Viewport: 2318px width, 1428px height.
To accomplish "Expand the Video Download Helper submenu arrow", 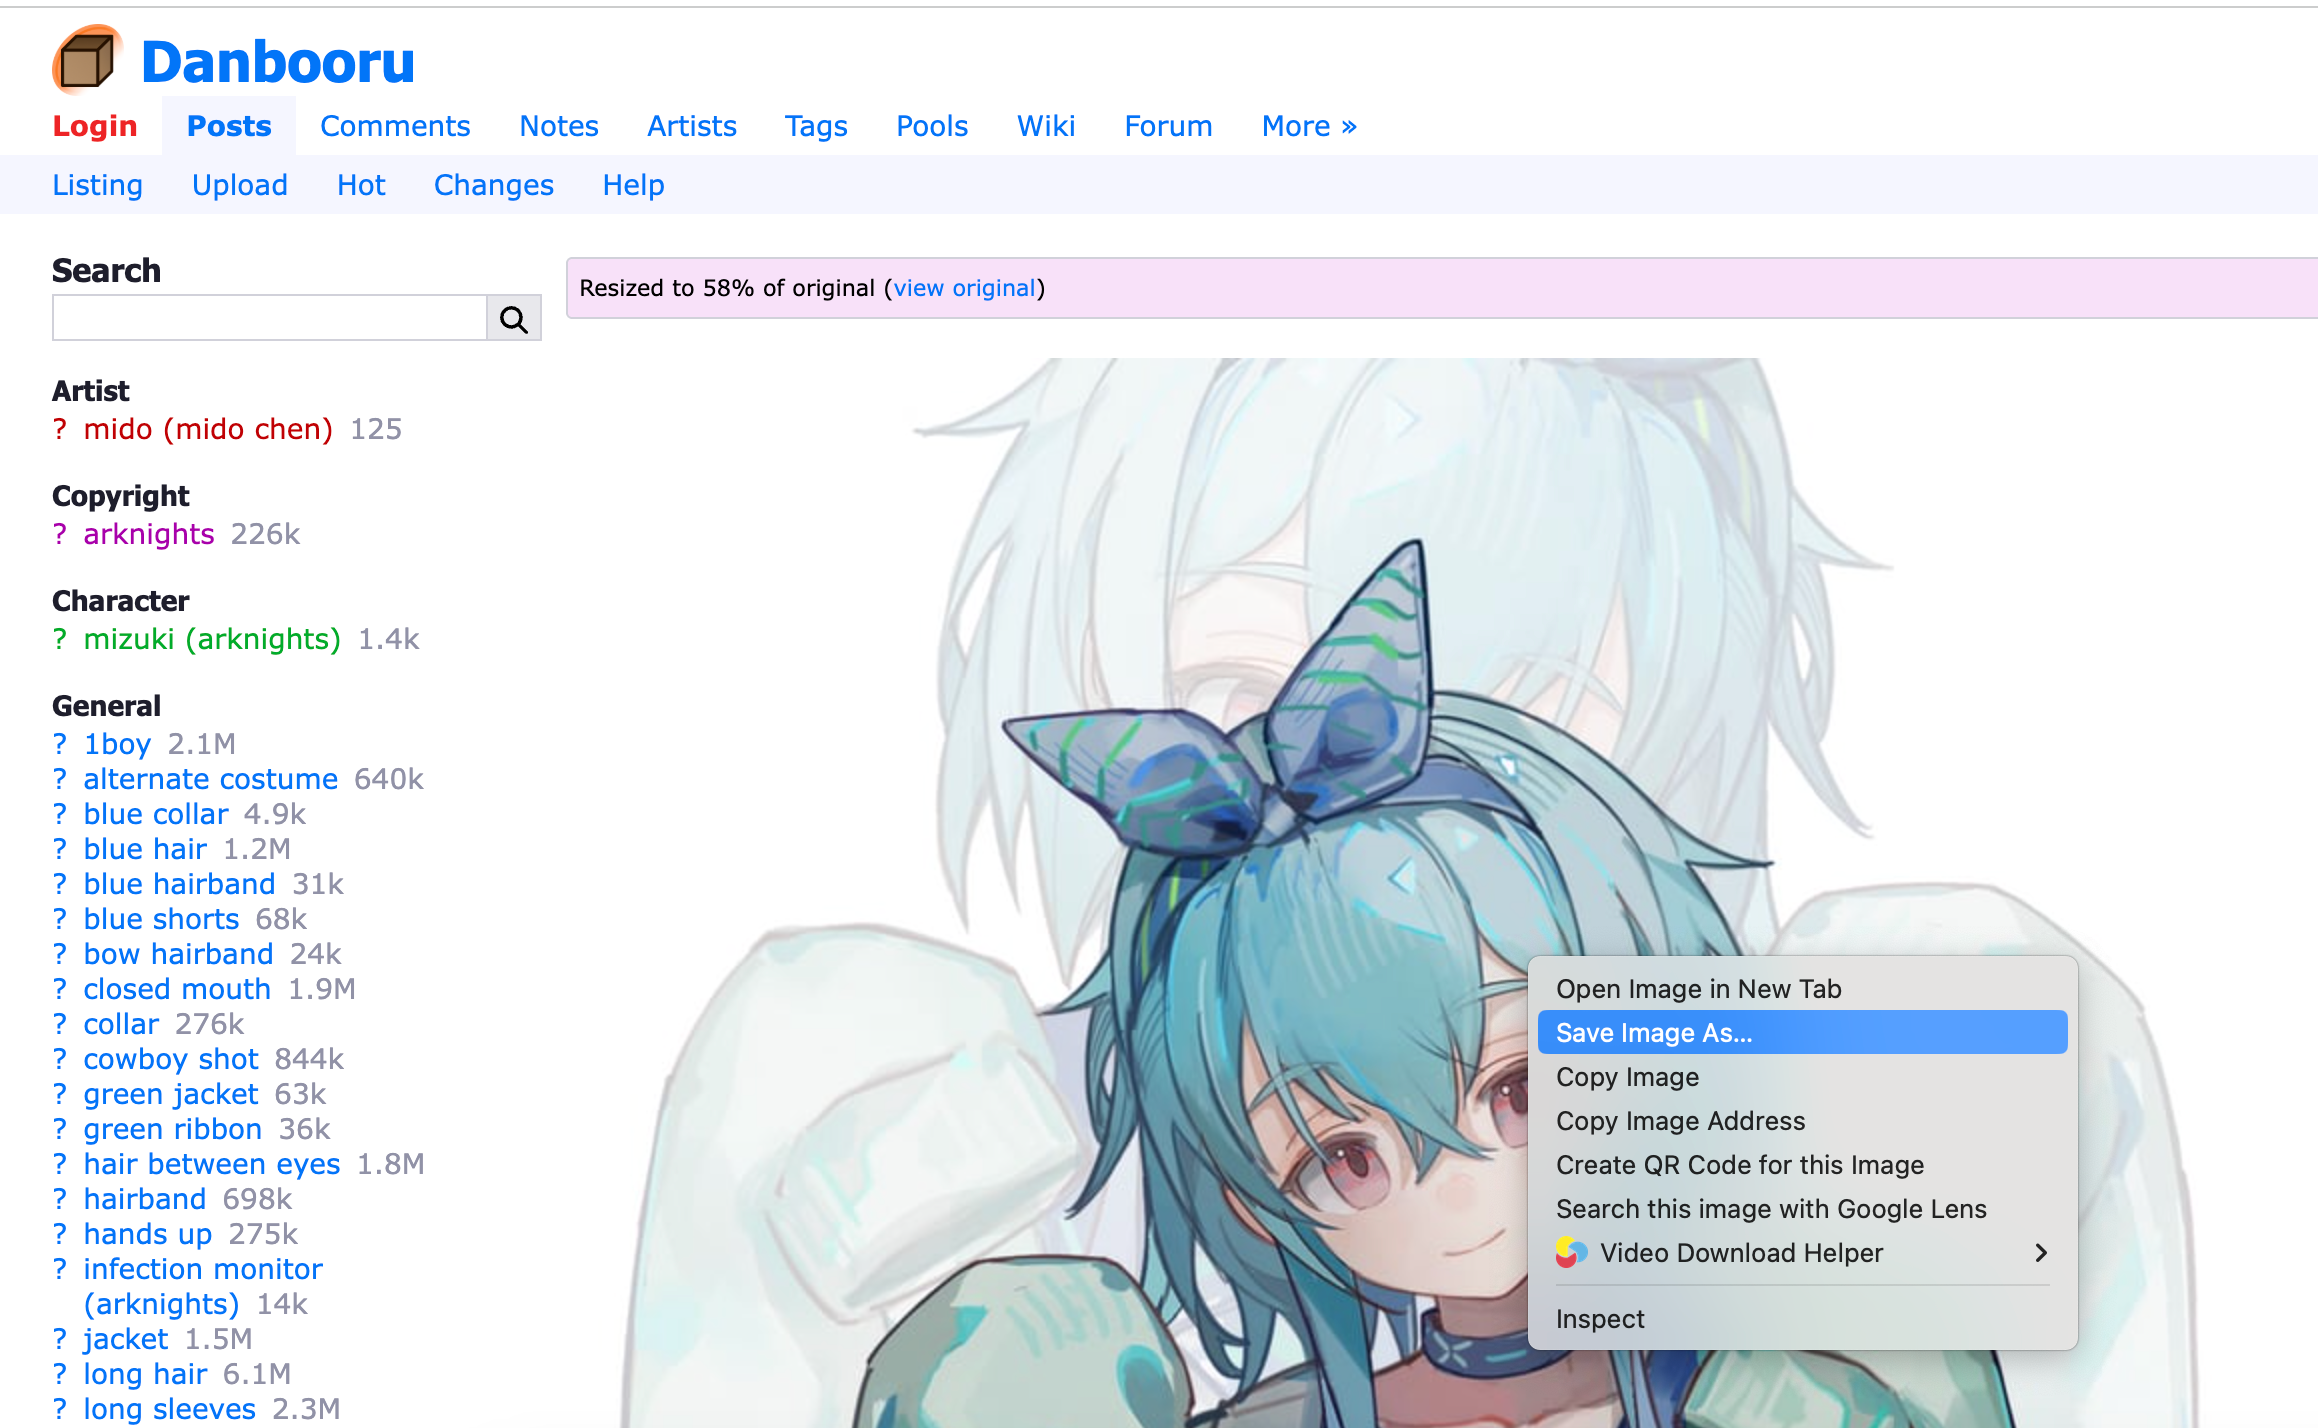I will click(x=2041, y=1252).
